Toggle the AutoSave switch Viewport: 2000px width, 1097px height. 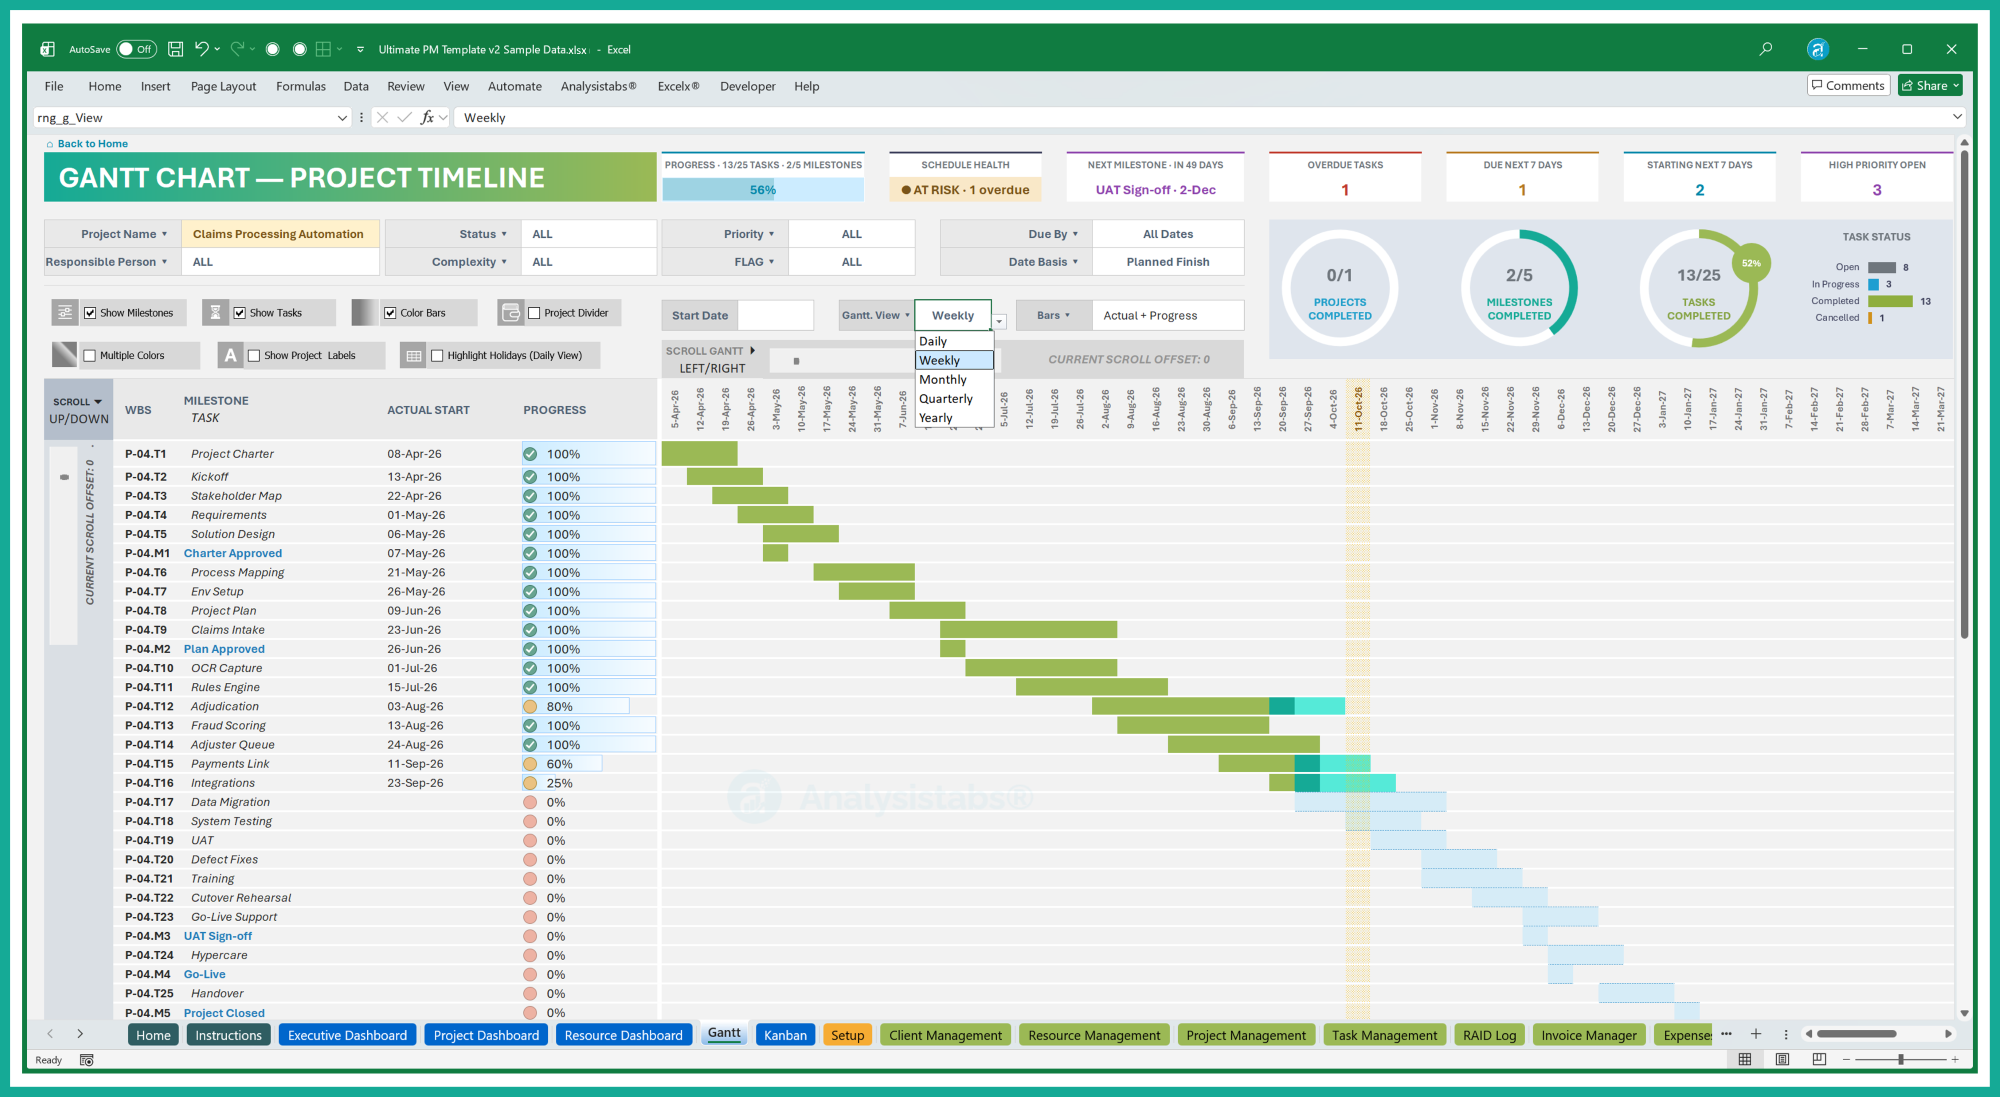(136, 49)
